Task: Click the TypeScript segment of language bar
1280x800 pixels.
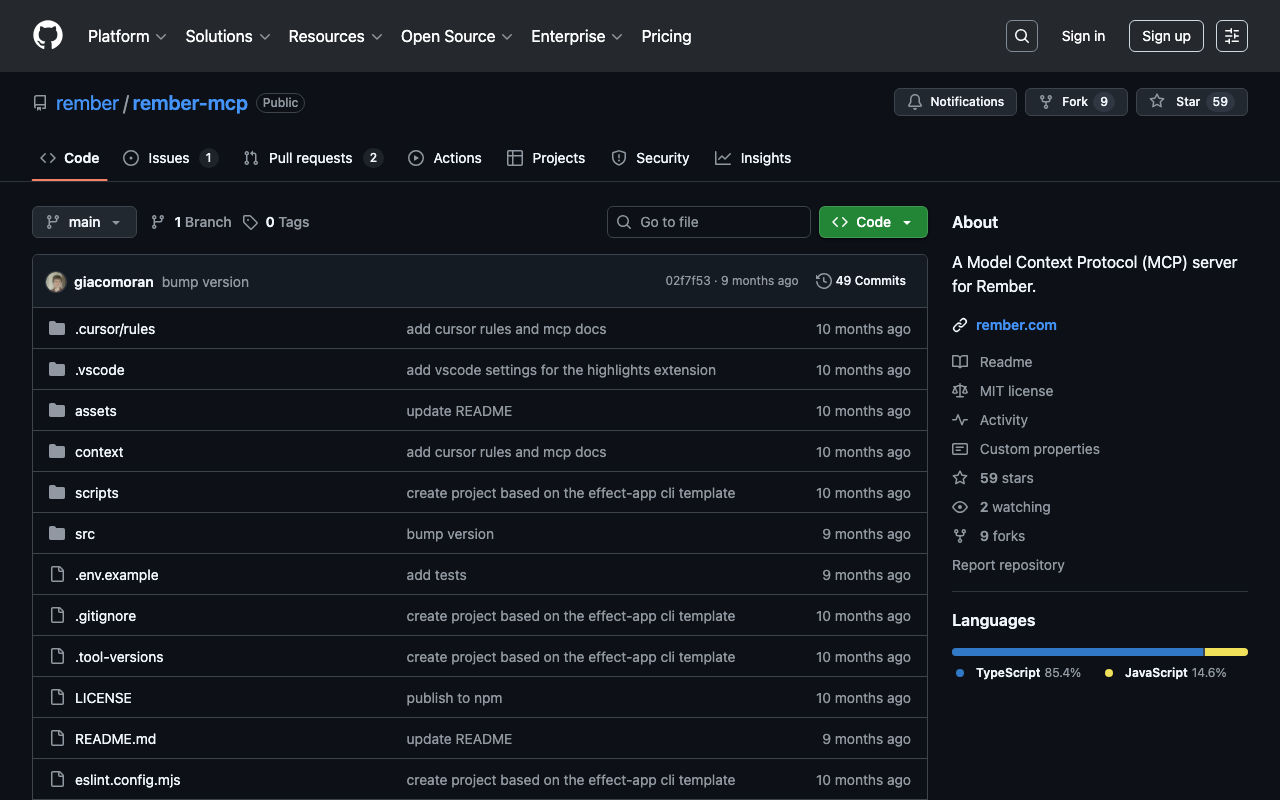Action: point(1077,652)
